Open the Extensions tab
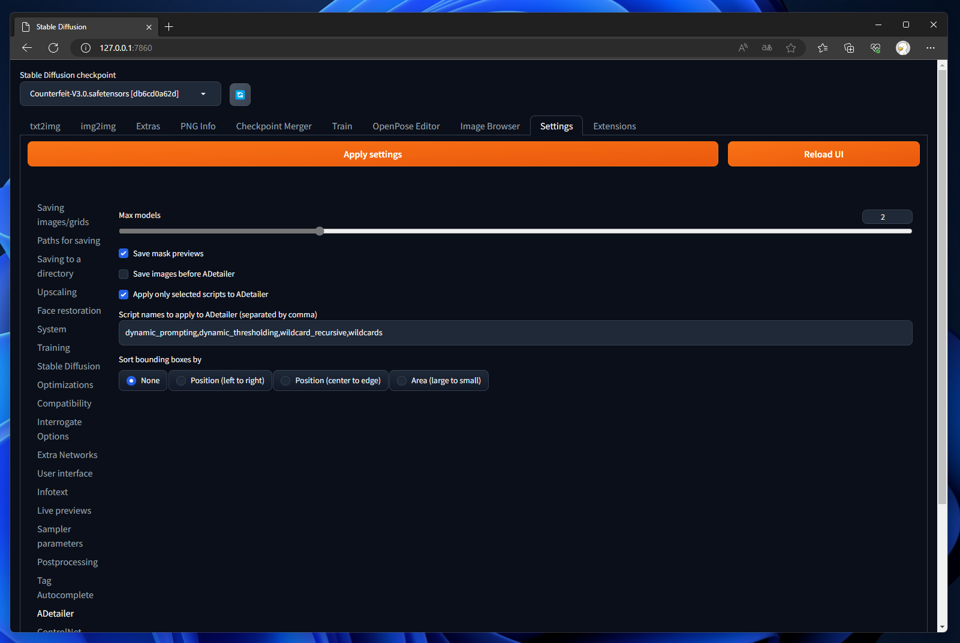The width and height of the screenshot is (960, 643). 614,126
